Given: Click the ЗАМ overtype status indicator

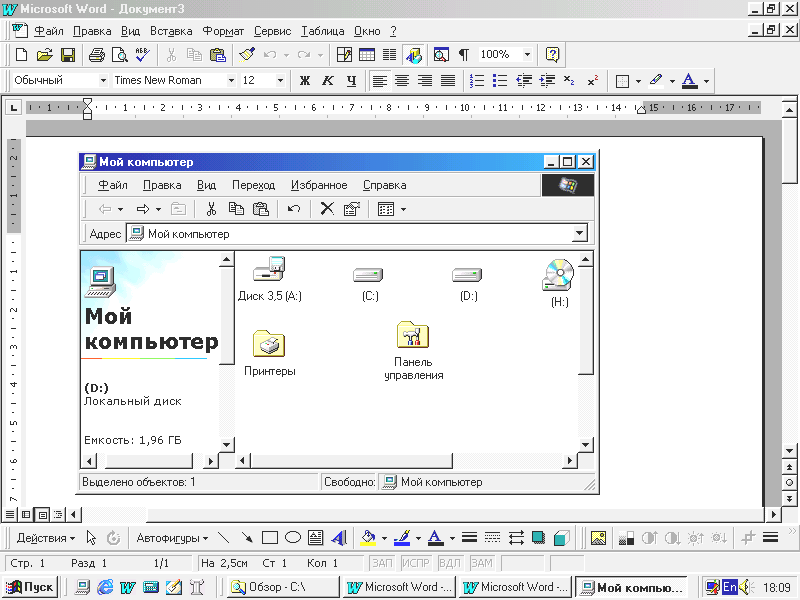Looking at the screenshot, I should point(481,563).
